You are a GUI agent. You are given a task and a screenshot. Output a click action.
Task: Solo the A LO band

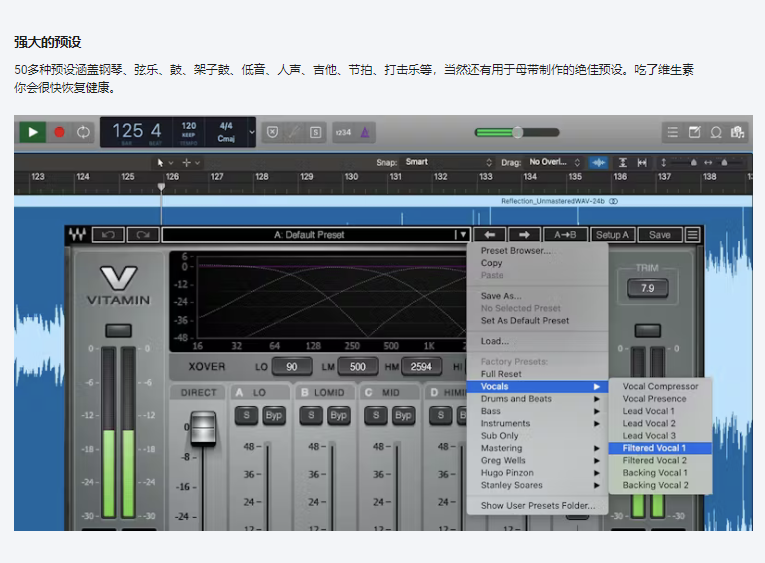tap(246, 415)
